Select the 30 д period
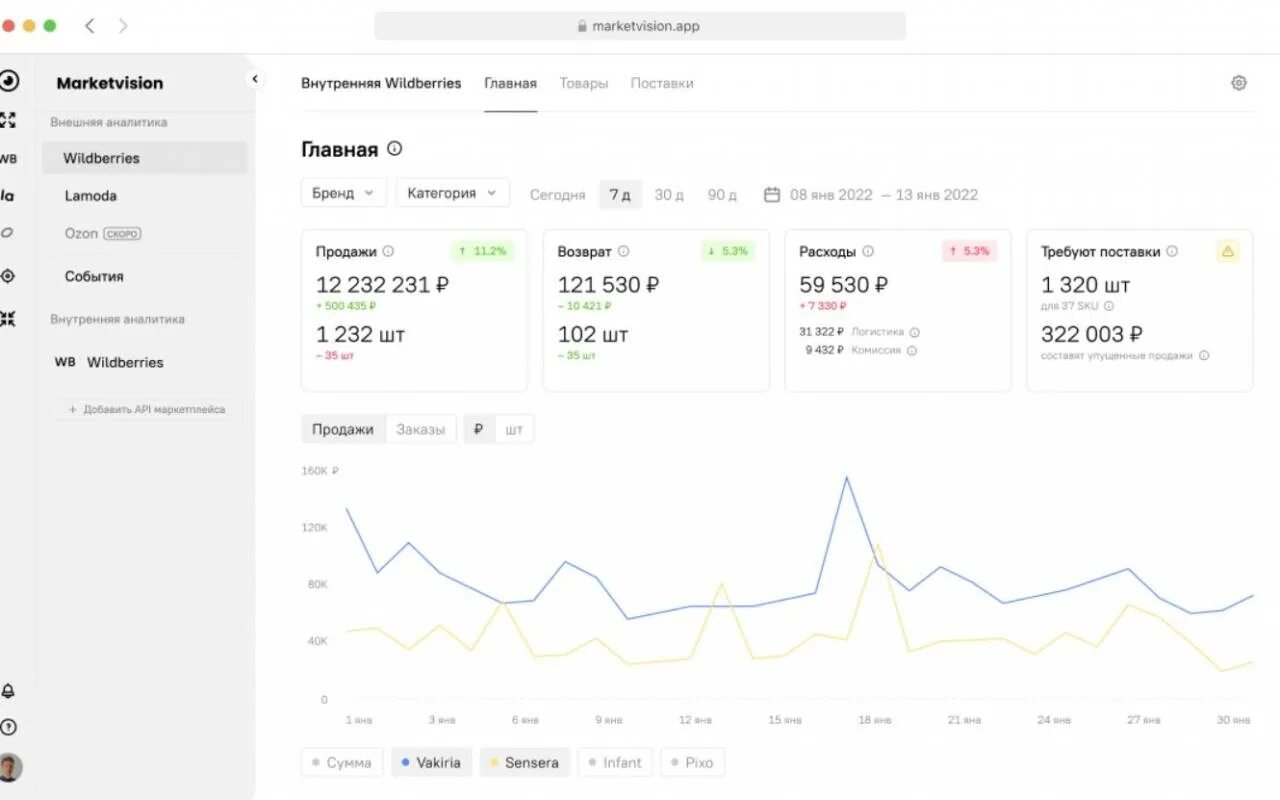Viewport: 1280px width, 800px height. coord(669,195)
